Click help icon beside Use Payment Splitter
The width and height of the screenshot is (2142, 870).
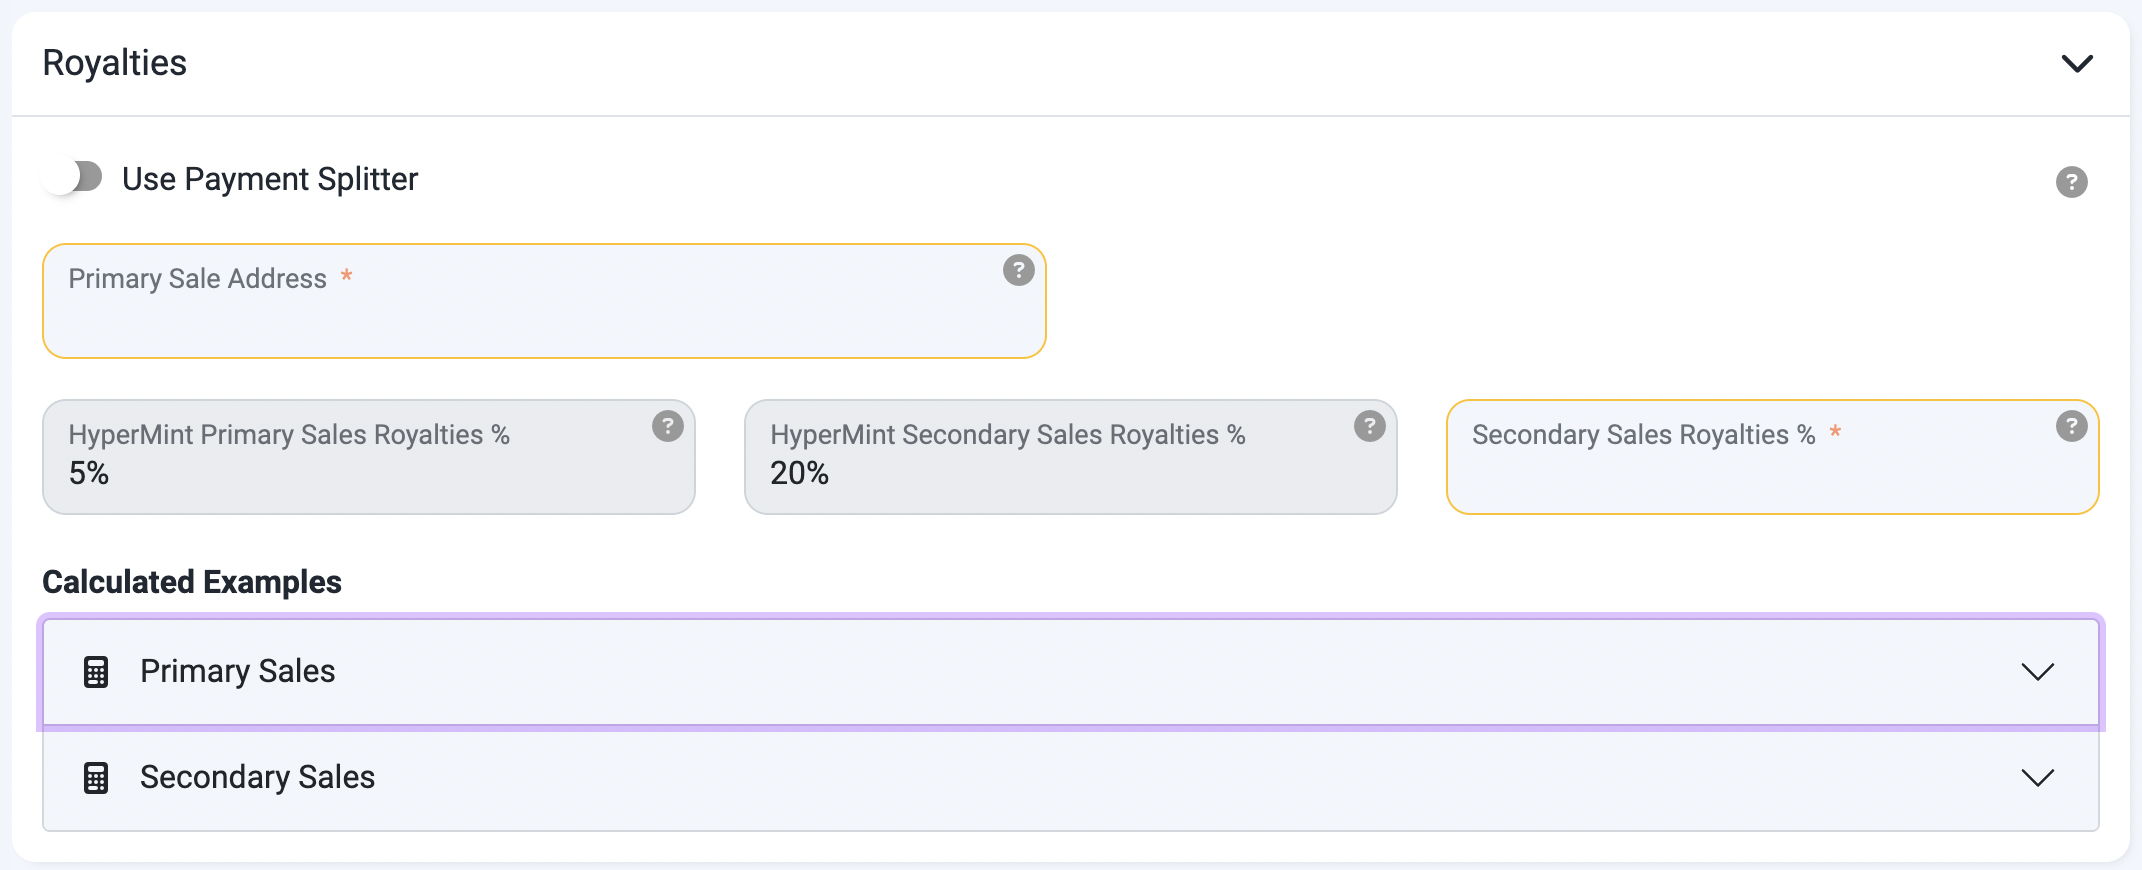(2071, 182)
